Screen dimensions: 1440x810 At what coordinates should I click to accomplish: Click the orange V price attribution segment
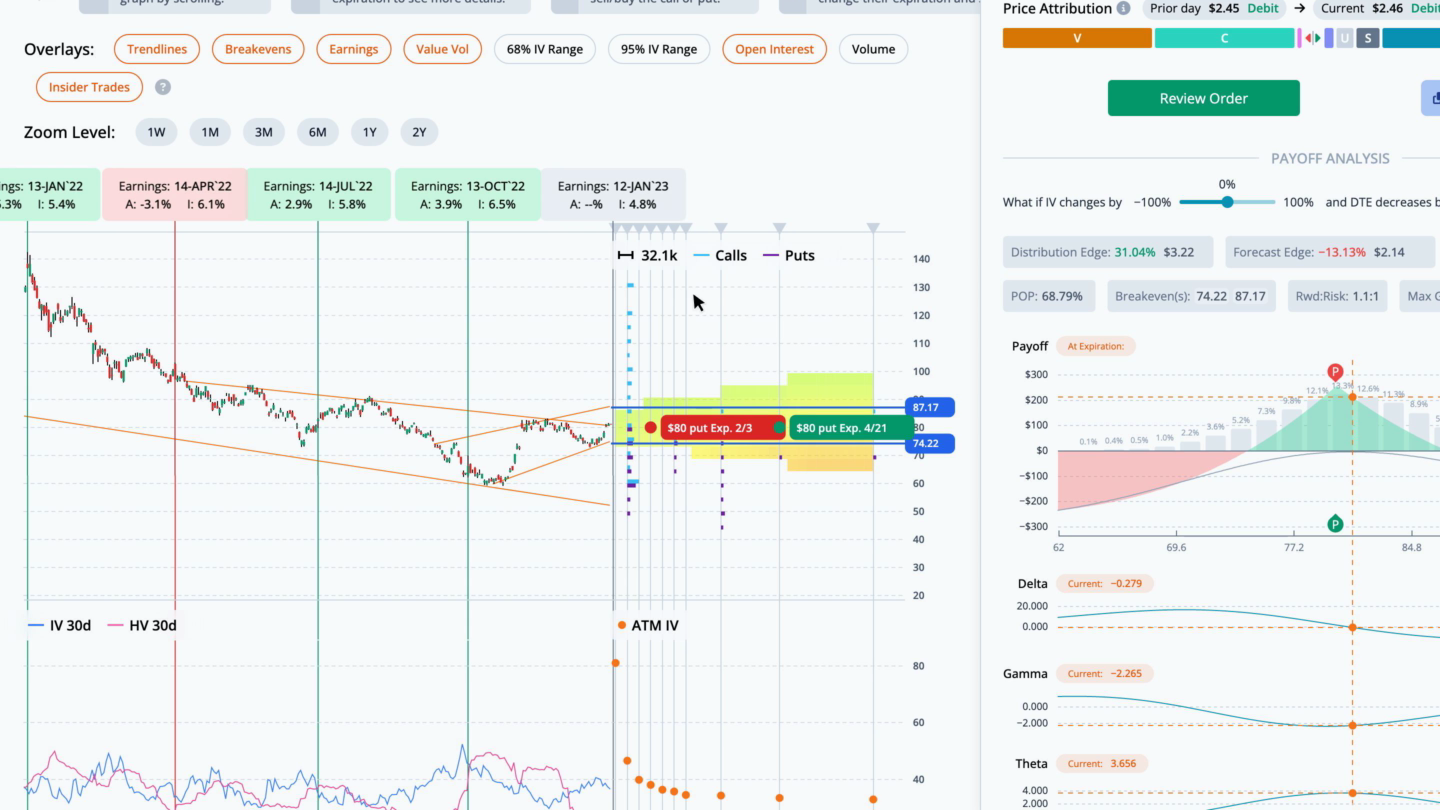(1077, 39)
